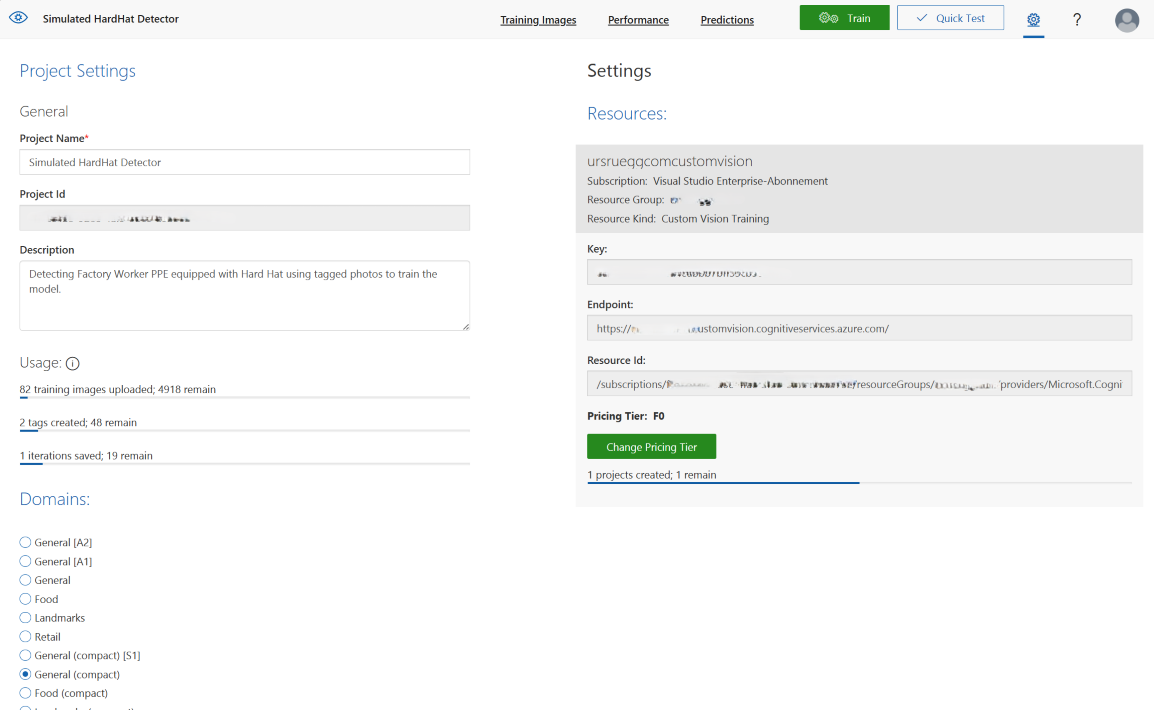Image resolution: width=1154 pixels, height=710 pixels.
Task: Click the Domains heading
Action: point(54,499)
